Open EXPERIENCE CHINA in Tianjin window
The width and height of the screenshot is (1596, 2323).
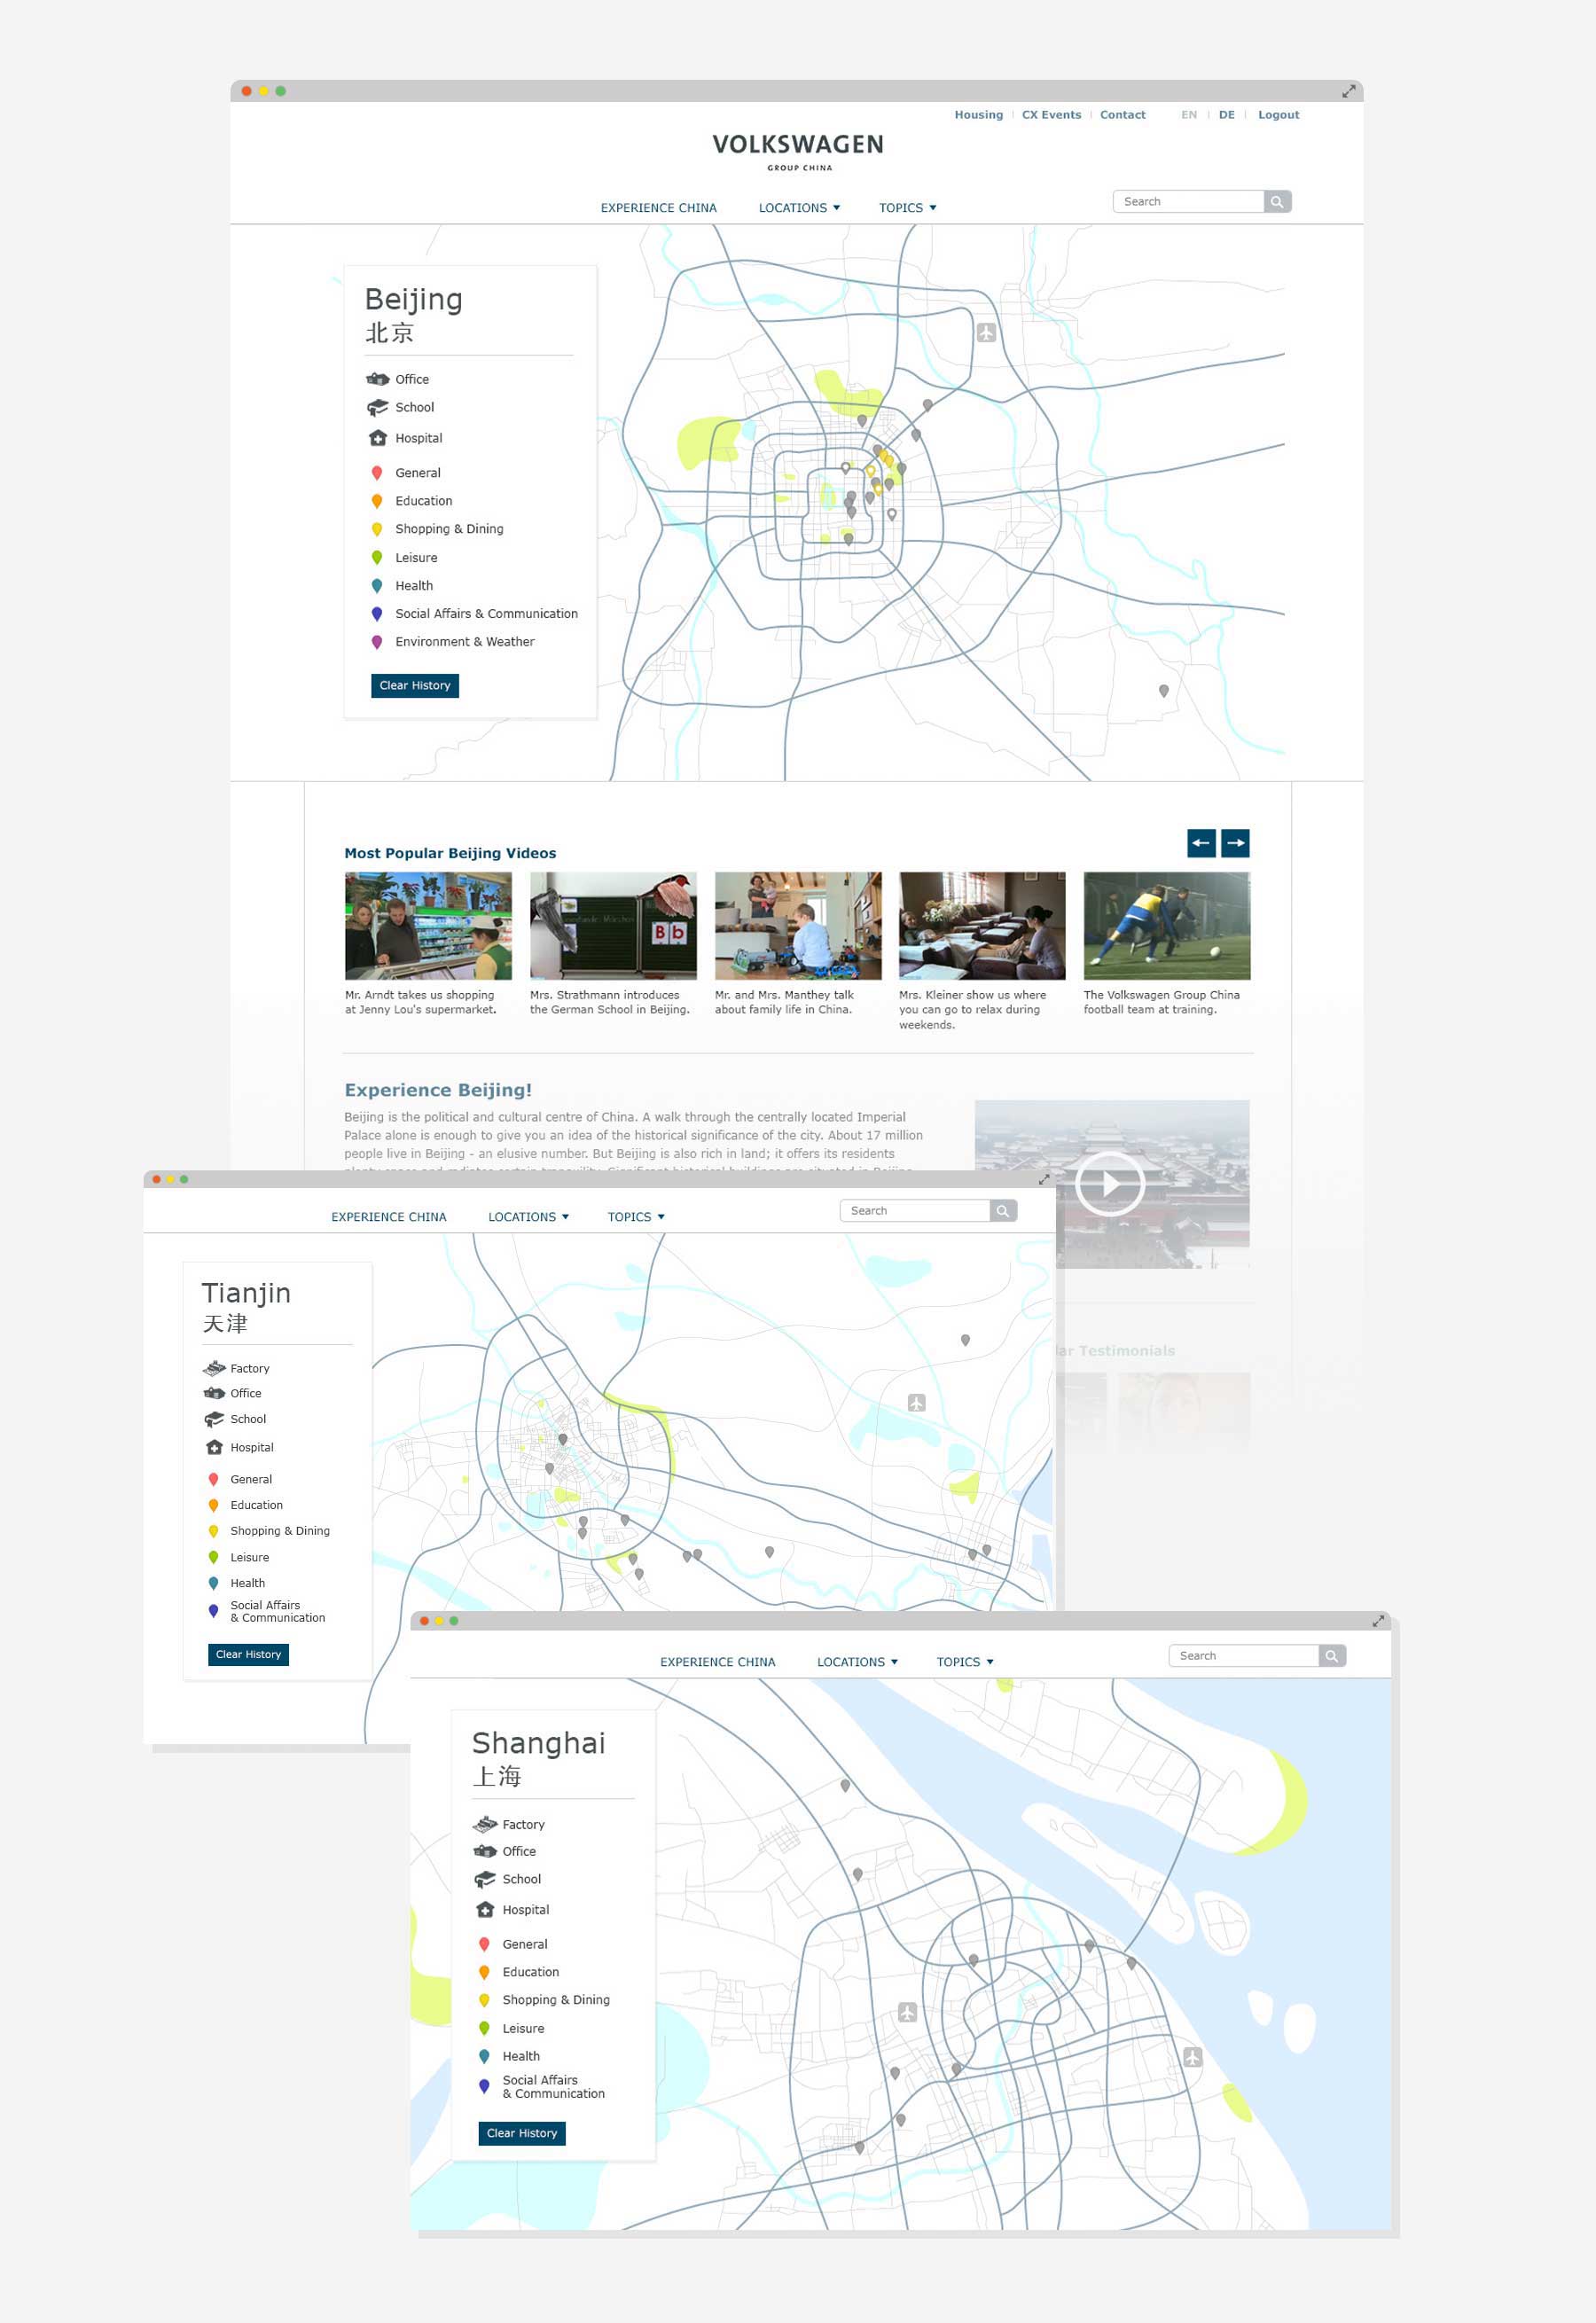point(389,1217)
